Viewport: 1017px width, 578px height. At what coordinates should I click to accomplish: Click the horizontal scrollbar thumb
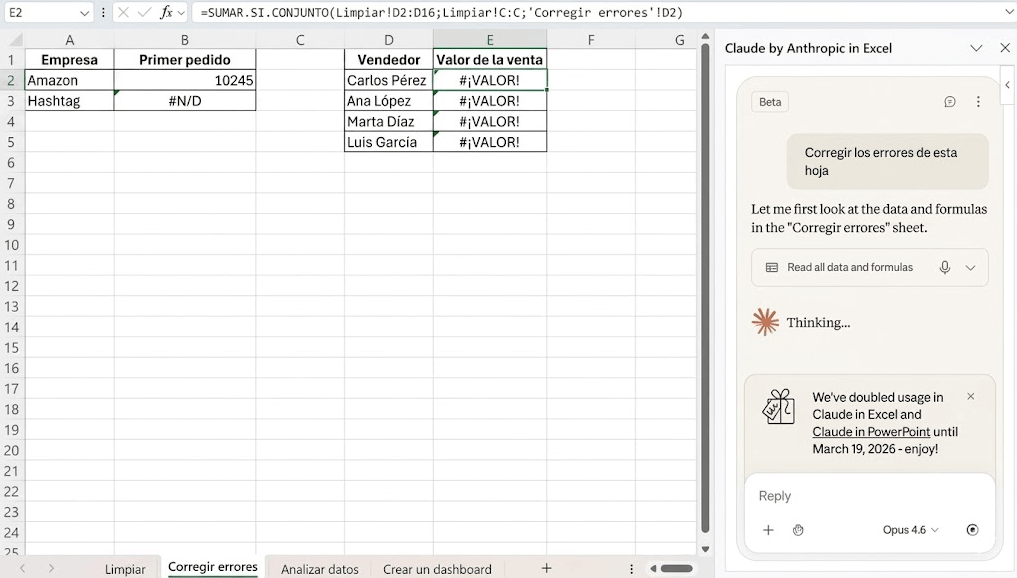pyautogui.click(x=676, y=569)
